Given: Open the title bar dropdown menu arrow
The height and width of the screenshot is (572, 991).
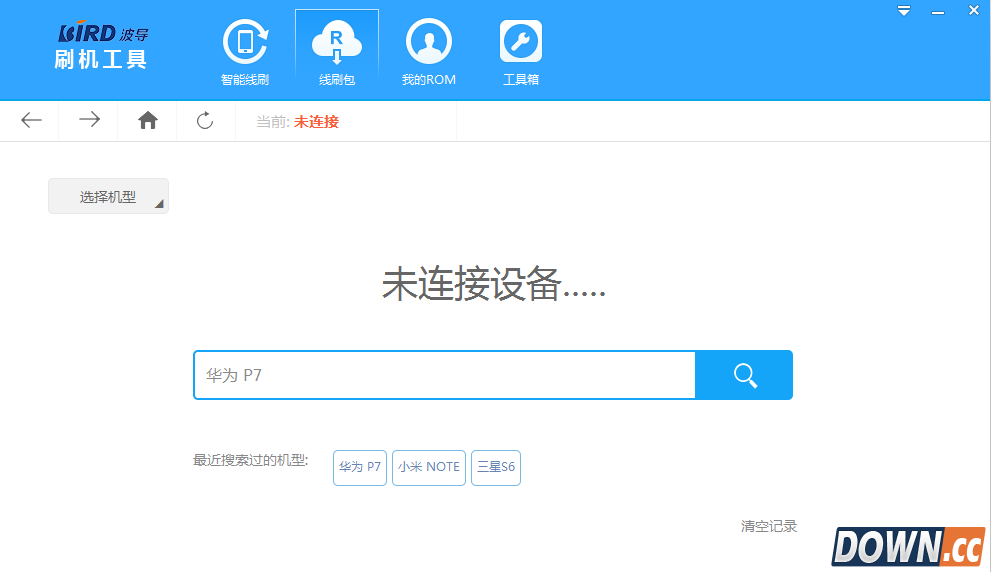Looking at the screenshot, I should point(903,11).
